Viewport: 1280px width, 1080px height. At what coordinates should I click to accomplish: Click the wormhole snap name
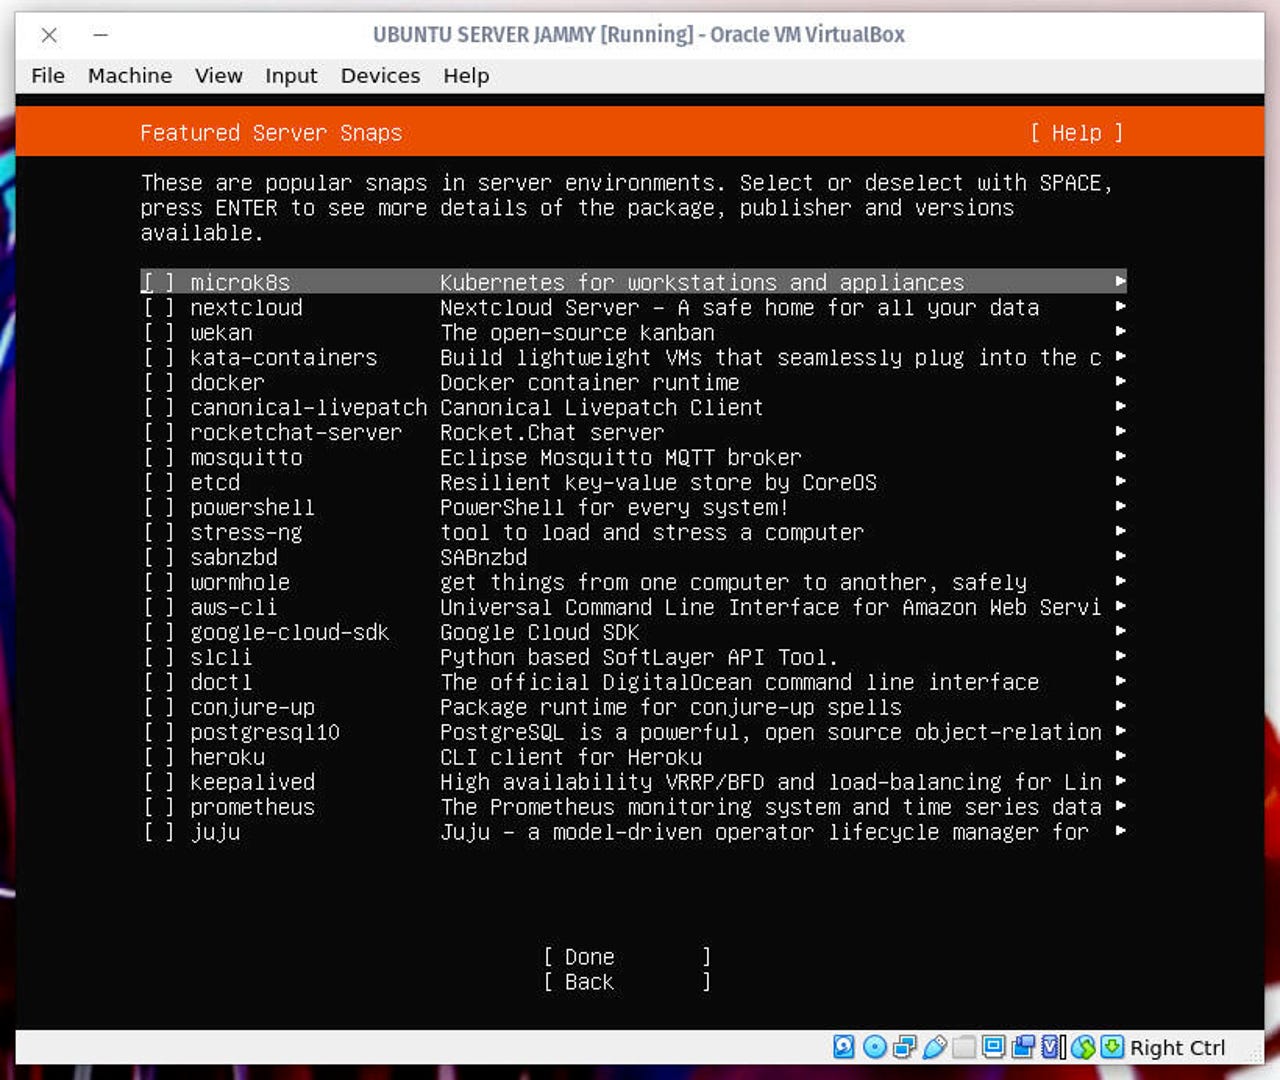point(240,582)
